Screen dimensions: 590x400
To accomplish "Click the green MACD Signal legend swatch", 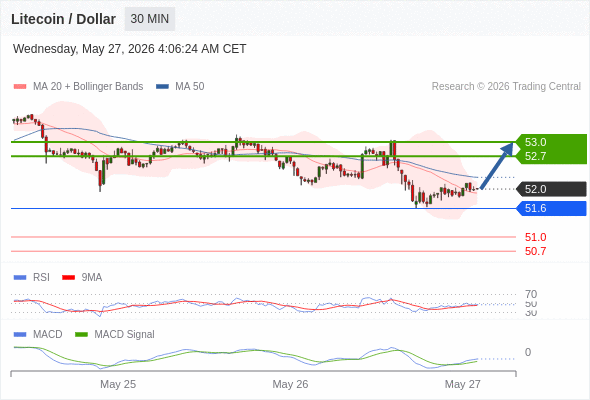I will (81, 334).
